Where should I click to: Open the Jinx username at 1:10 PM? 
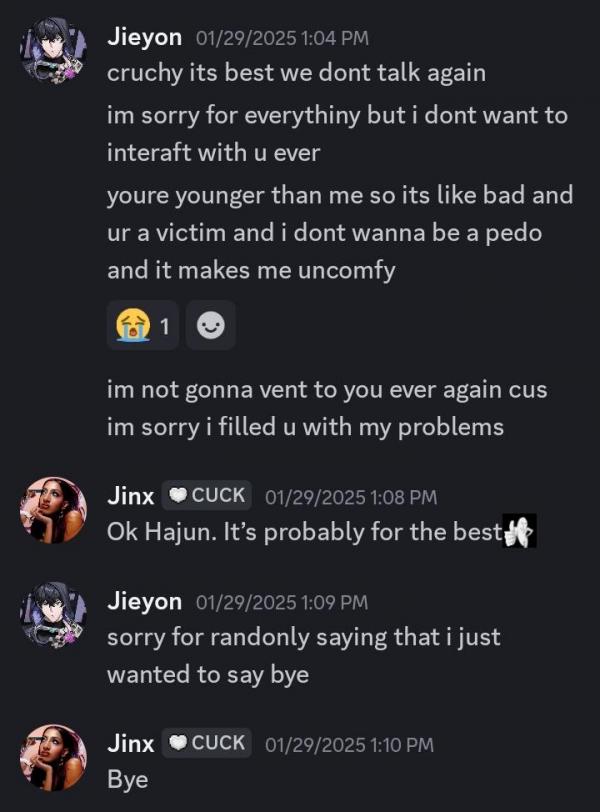click(131, 744)
